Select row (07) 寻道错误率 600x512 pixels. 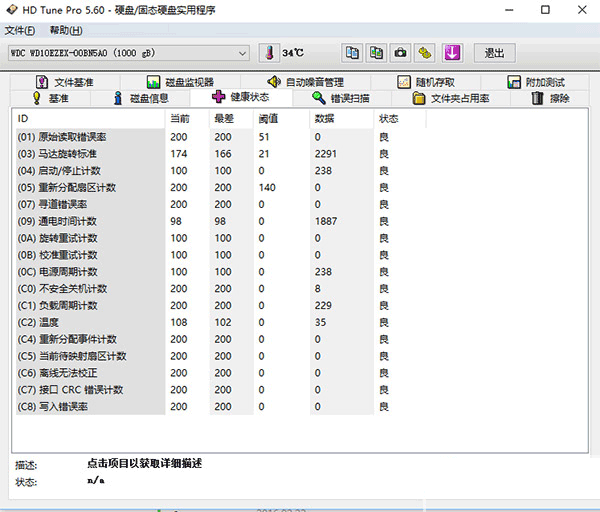click(220, 204)
